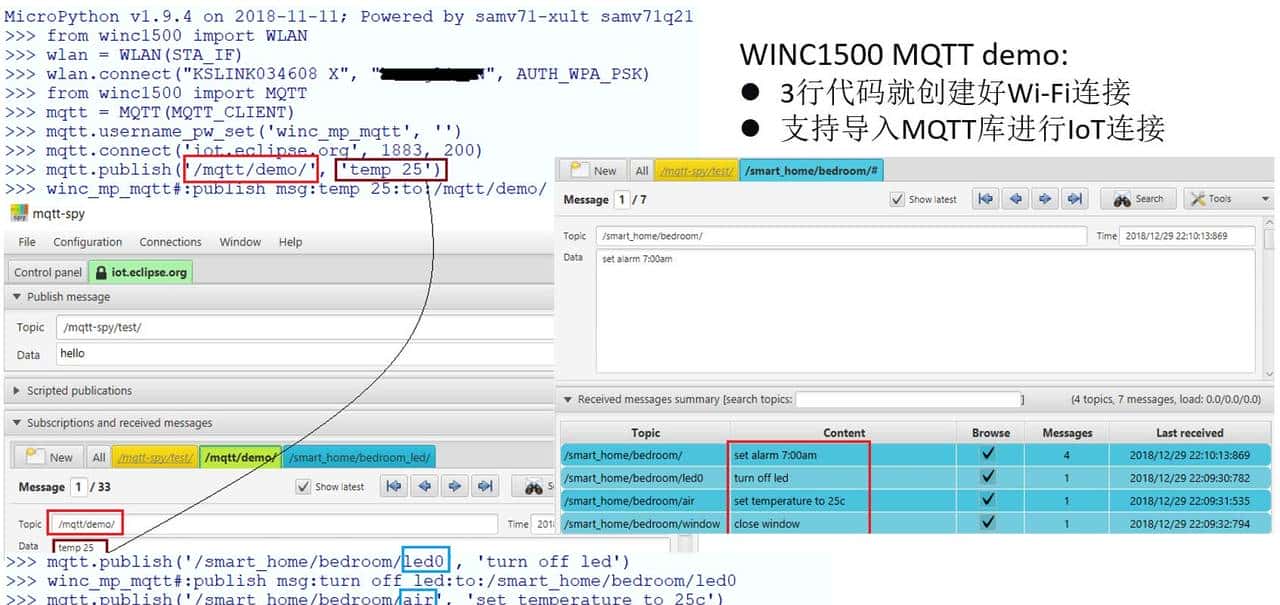Toggle Show latest checkbox in right panel
The width and height of the screenshot is (1280, 605).
[x=897, y=200]
